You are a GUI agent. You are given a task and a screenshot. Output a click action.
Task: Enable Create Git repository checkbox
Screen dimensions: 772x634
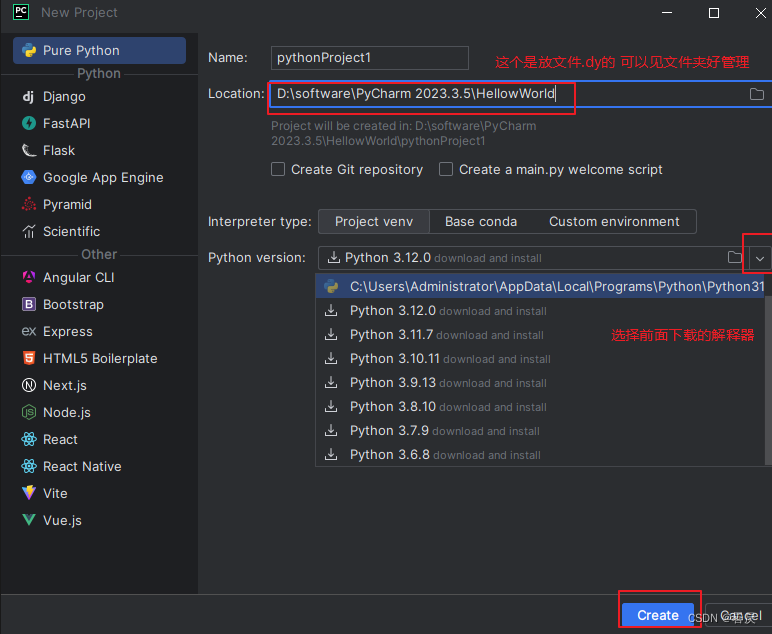pos(278,169)
